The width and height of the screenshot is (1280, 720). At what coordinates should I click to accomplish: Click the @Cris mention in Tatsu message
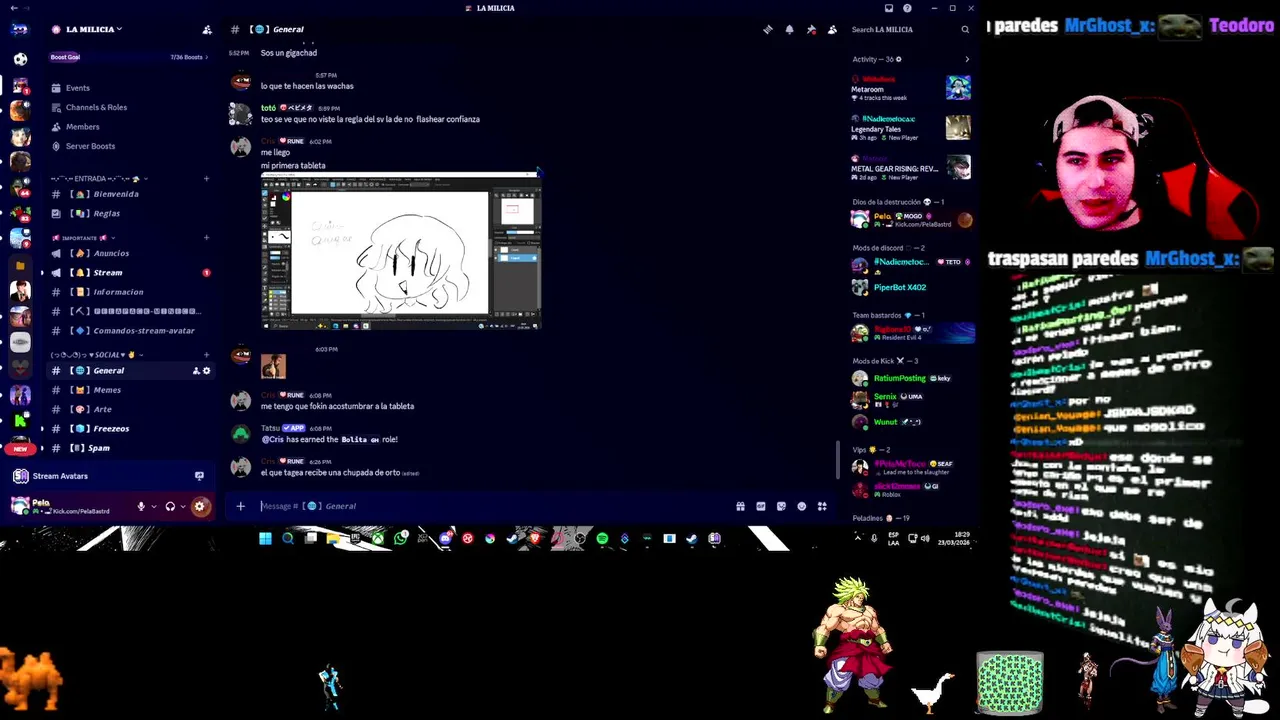click(x=272, y=439)
